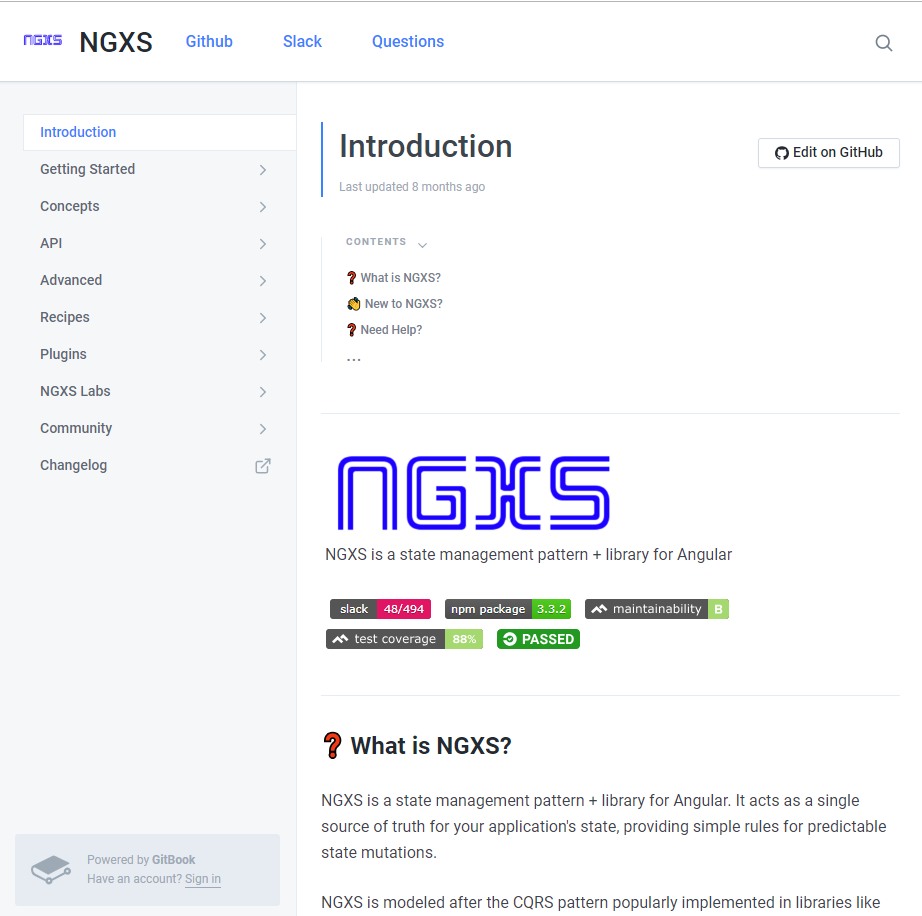Click the test coverage 88% badge
This screenshot has width=922, height=916.
click(x=404, y=639)
